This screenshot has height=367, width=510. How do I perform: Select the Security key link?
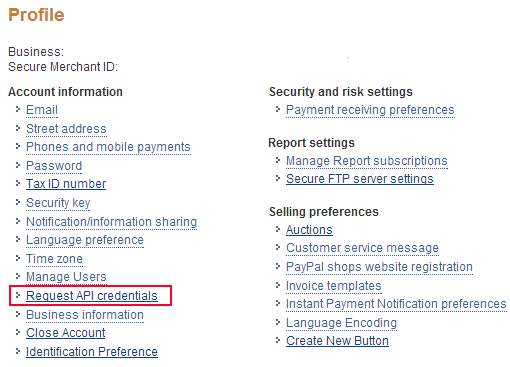[x=58, y=203]
